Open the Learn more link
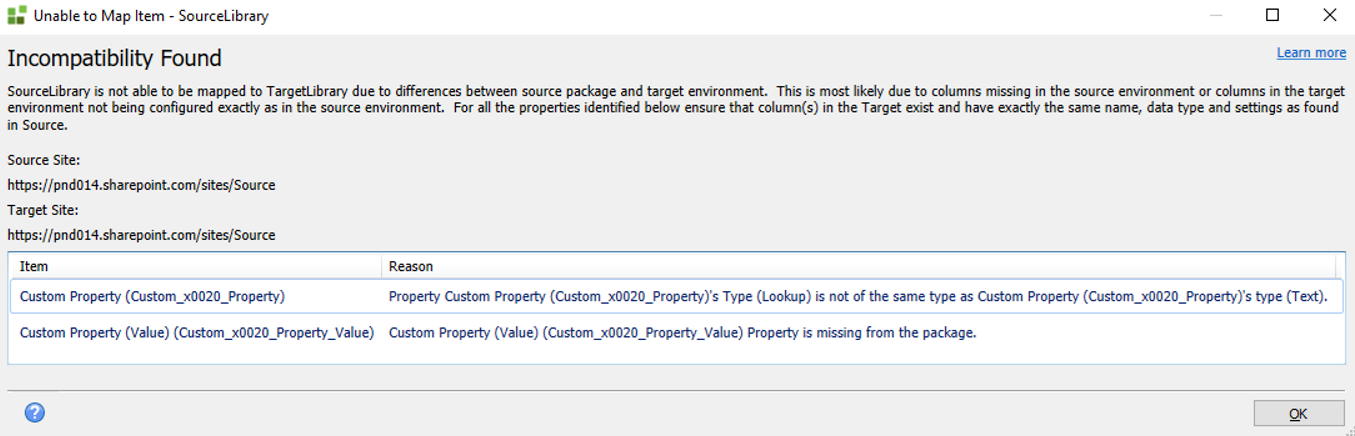 (x=1311, y=53)
